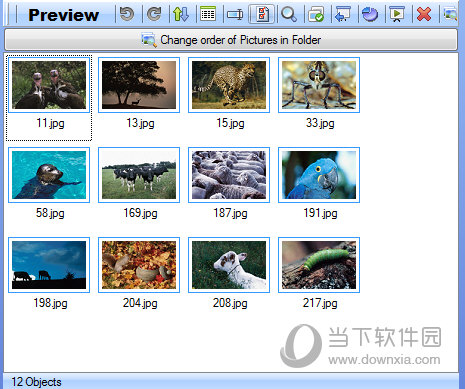Click the file name label 33.jpg
The width and height of the screenshot is (465, 389).
(x=320, y=123)
